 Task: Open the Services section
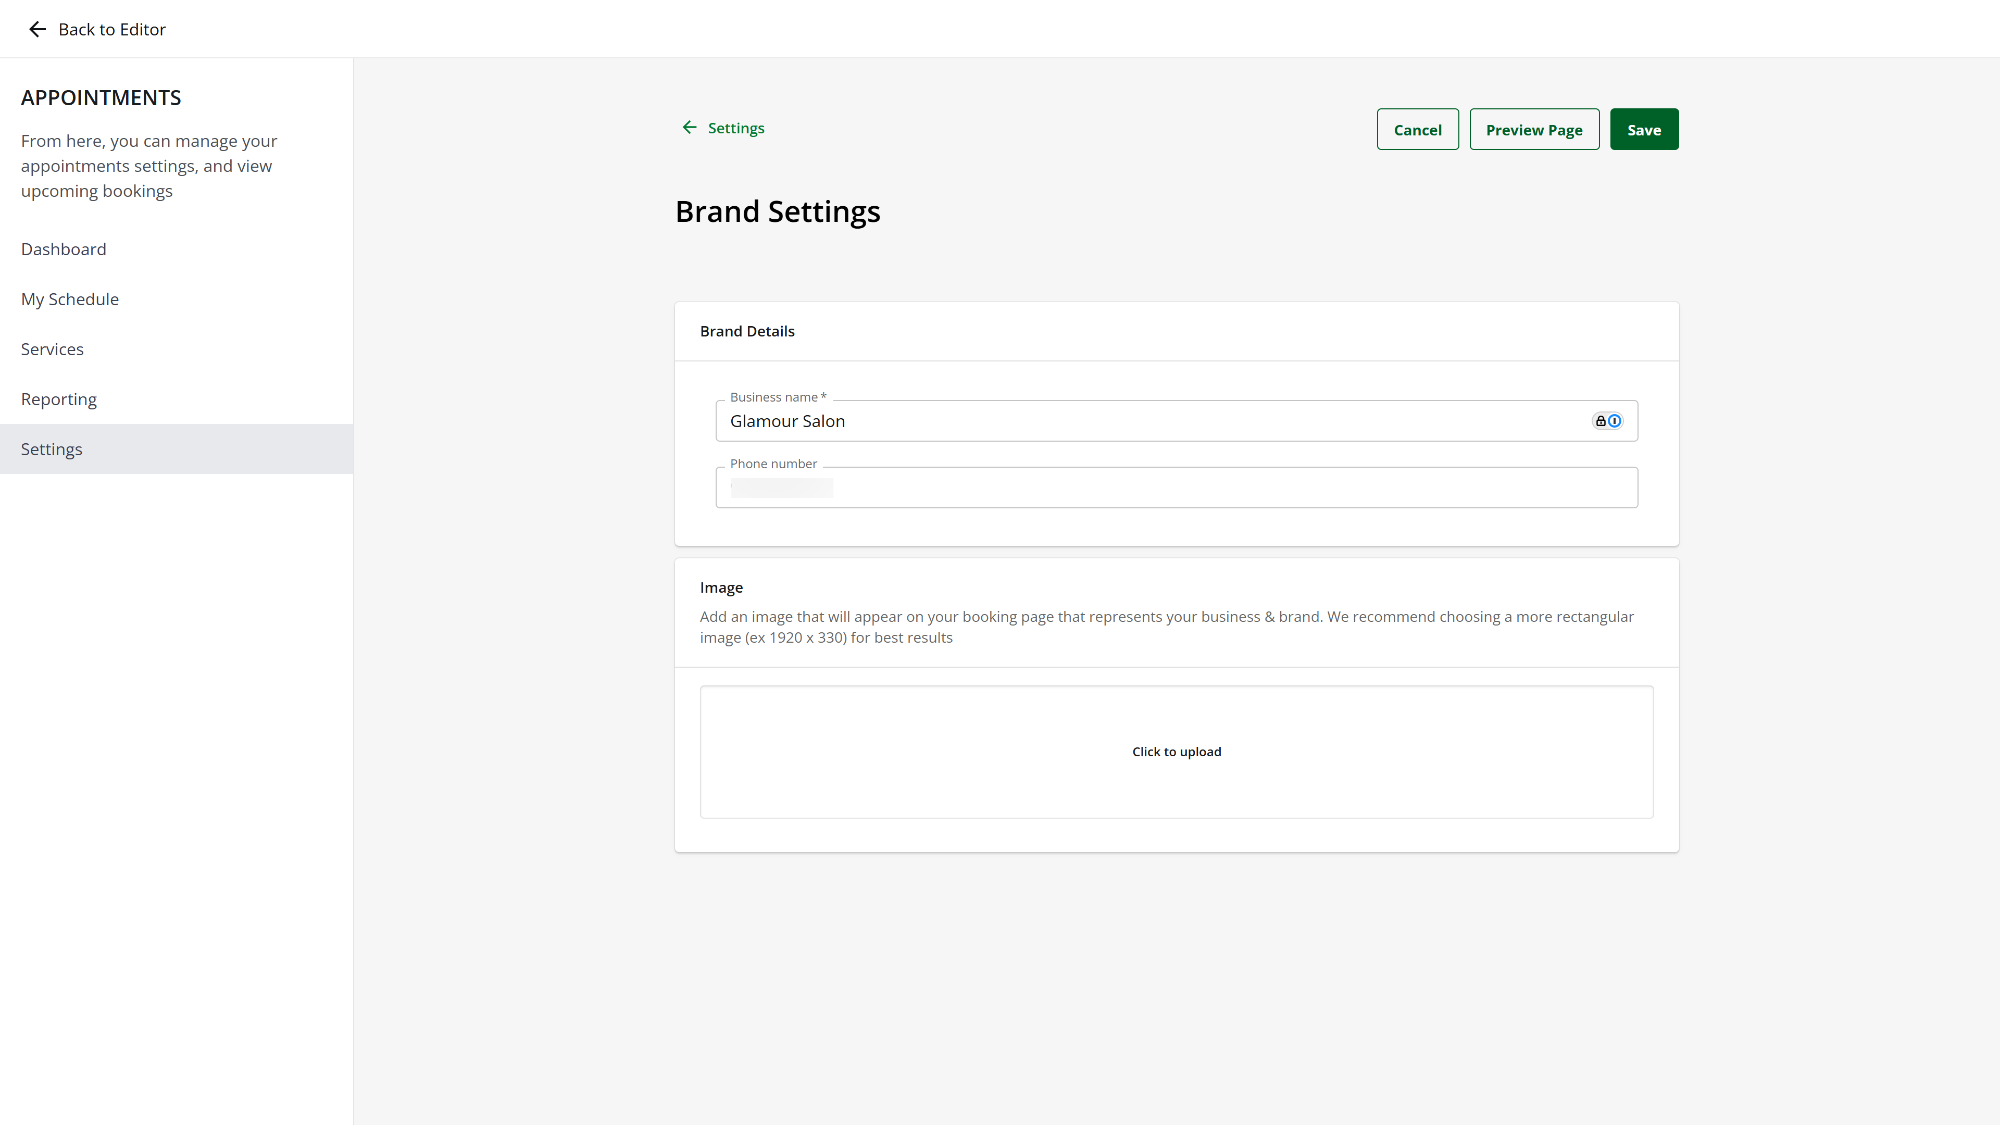(x=52, y=349)
